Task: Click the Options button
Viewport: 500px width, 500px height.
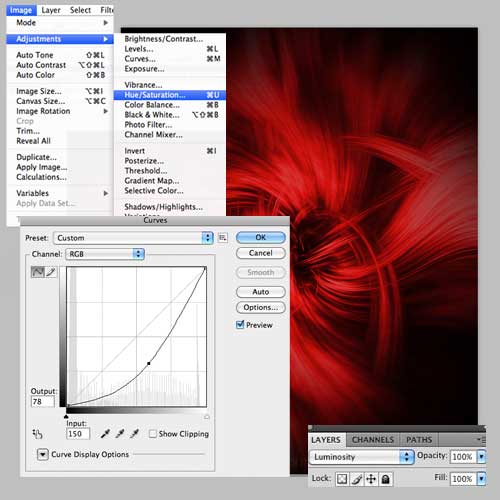Action: 261,307
